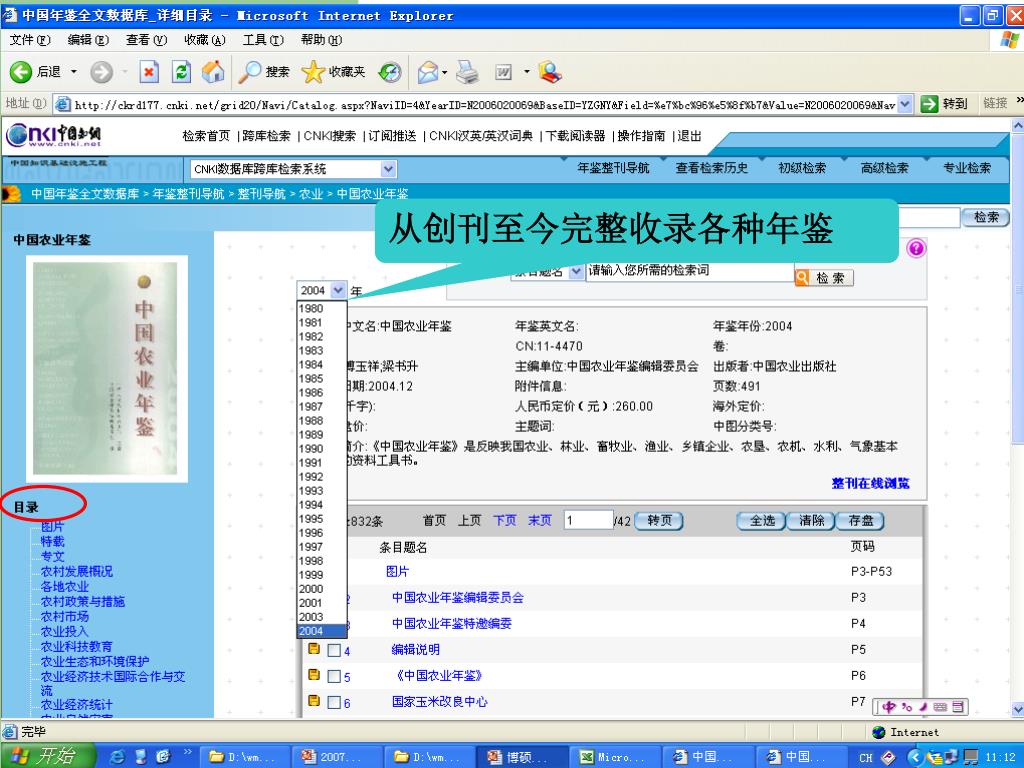Open the 查看 menu
This screenshot has height=768, width=1024.
pyautogui.click(x=146, y=40)
